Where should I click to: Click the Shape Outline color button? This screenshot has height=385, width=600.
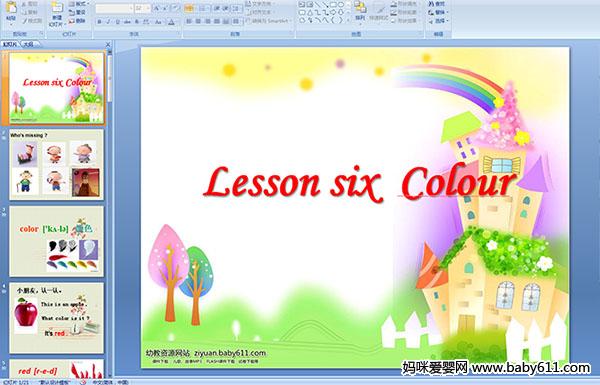(405, 12)
